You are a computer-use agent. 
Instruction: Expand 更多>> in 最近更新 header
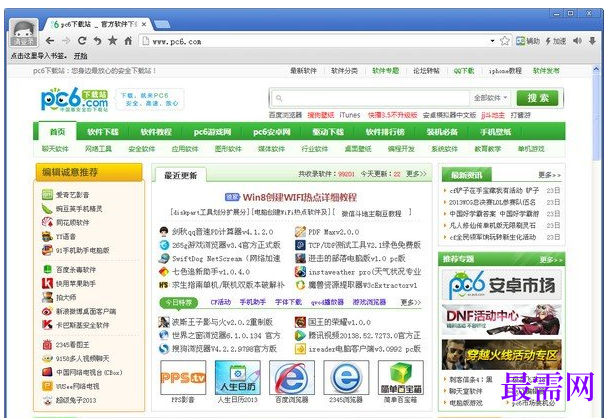416,174
